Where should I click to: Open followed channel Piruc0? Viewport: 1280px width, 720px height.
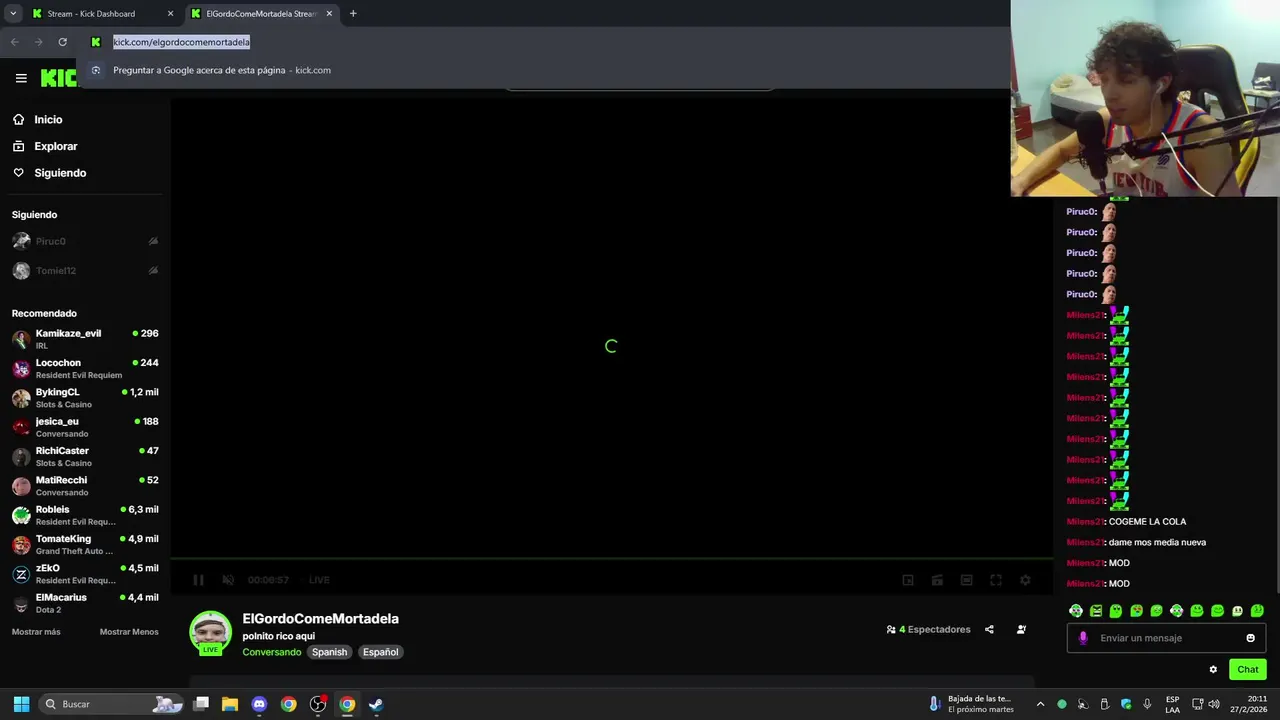(x=84, y=241)
